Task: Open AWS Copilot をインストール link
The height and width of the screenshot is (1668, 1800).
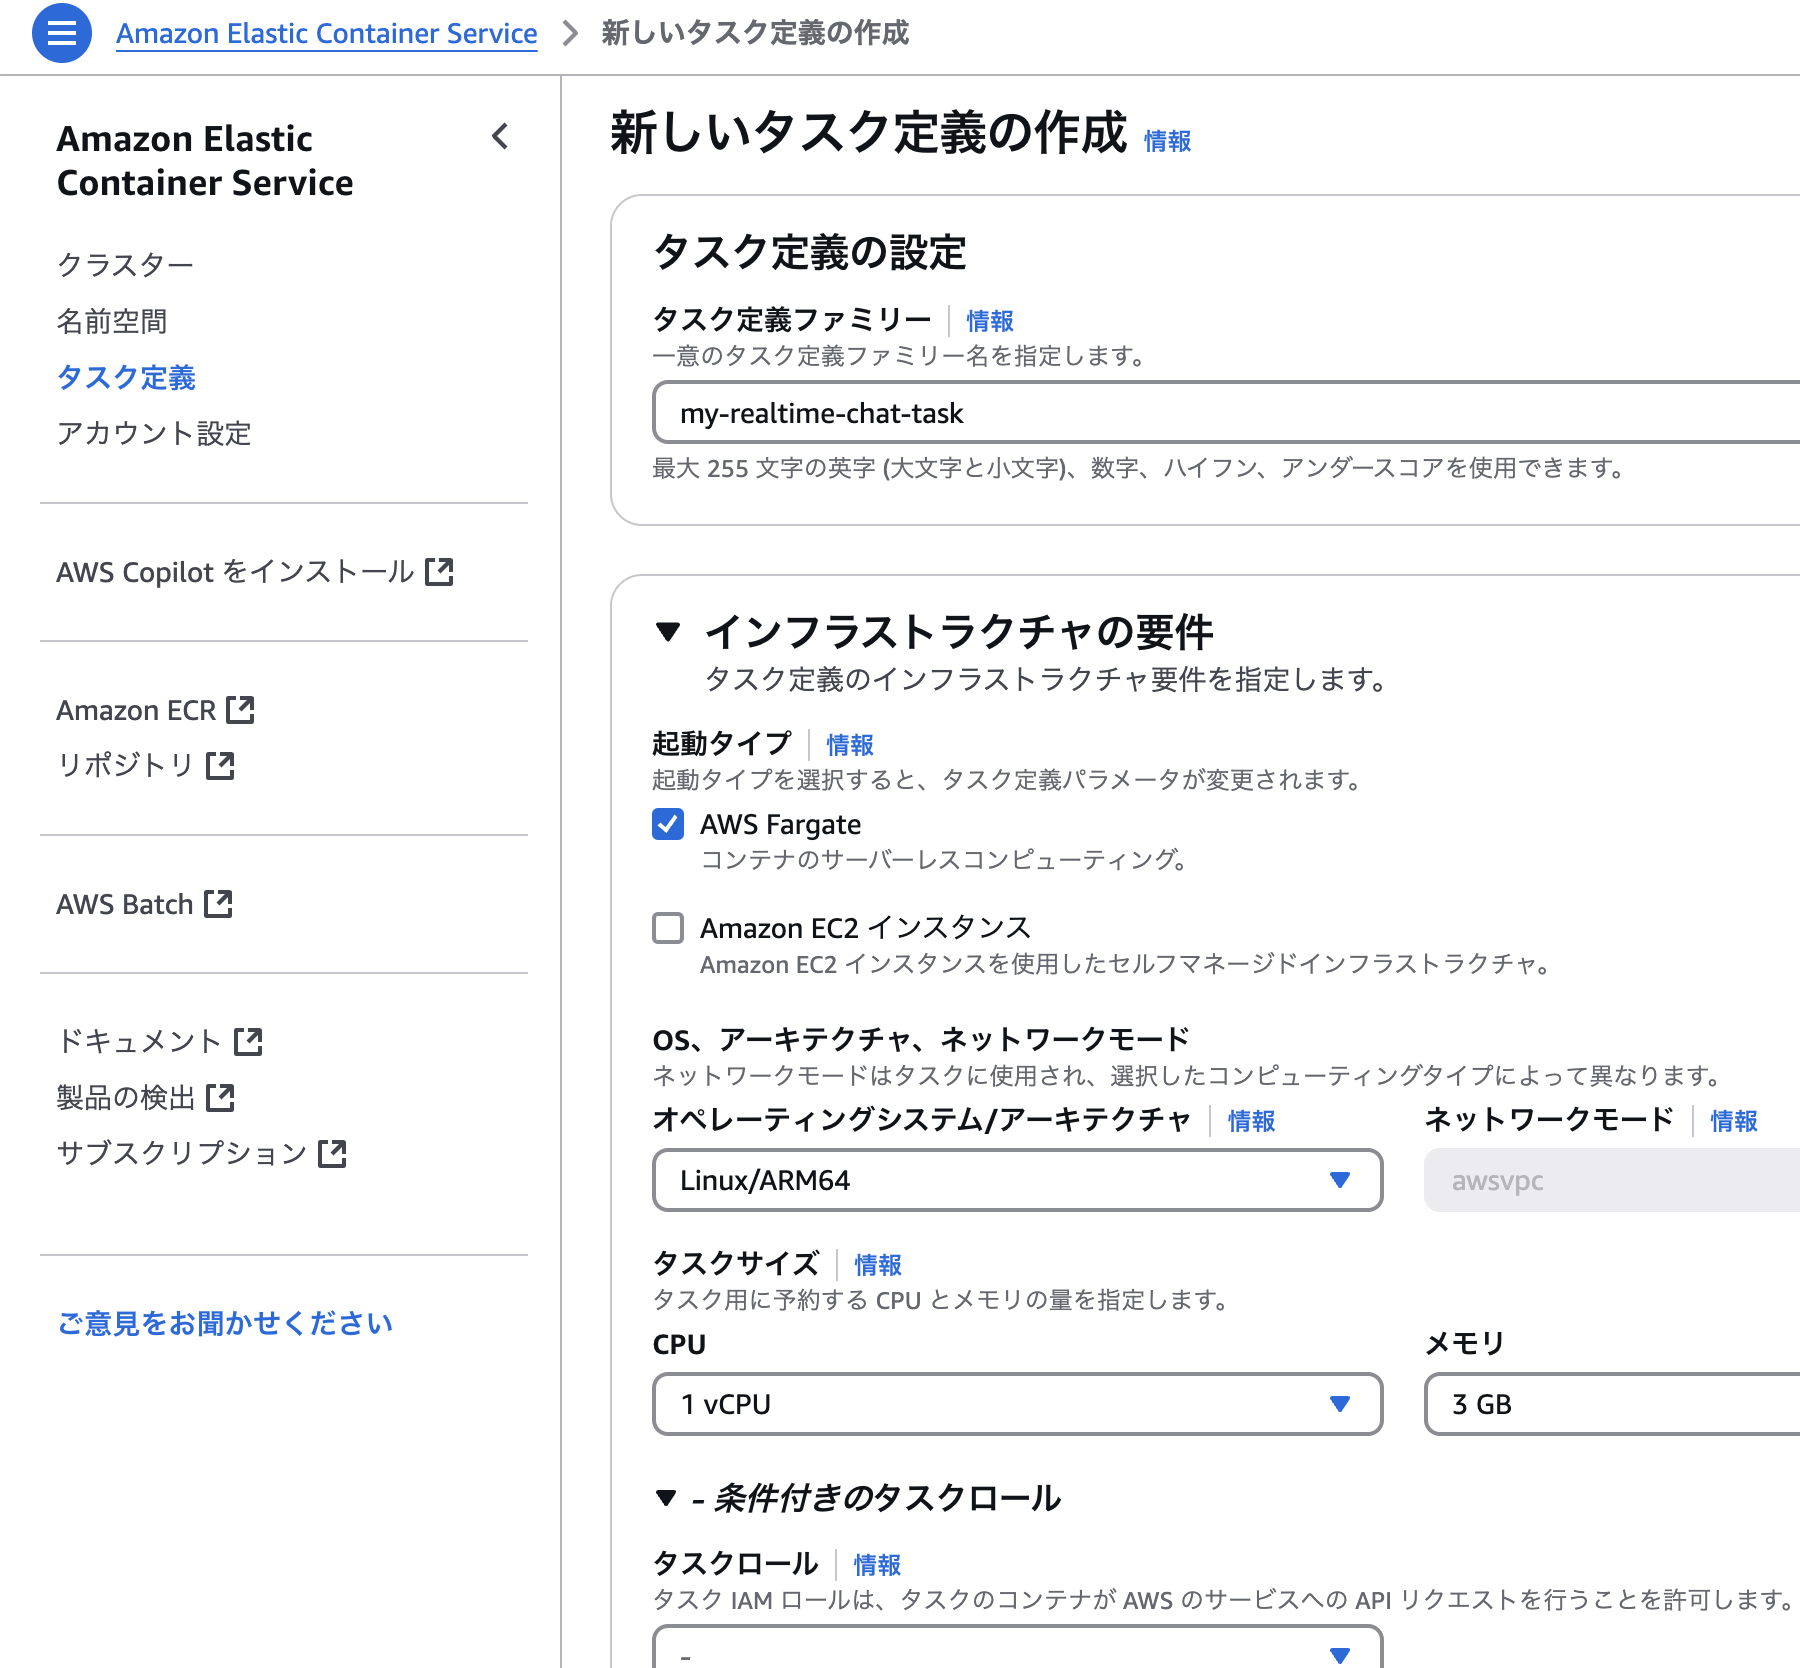Action: [x=235, y=572]
